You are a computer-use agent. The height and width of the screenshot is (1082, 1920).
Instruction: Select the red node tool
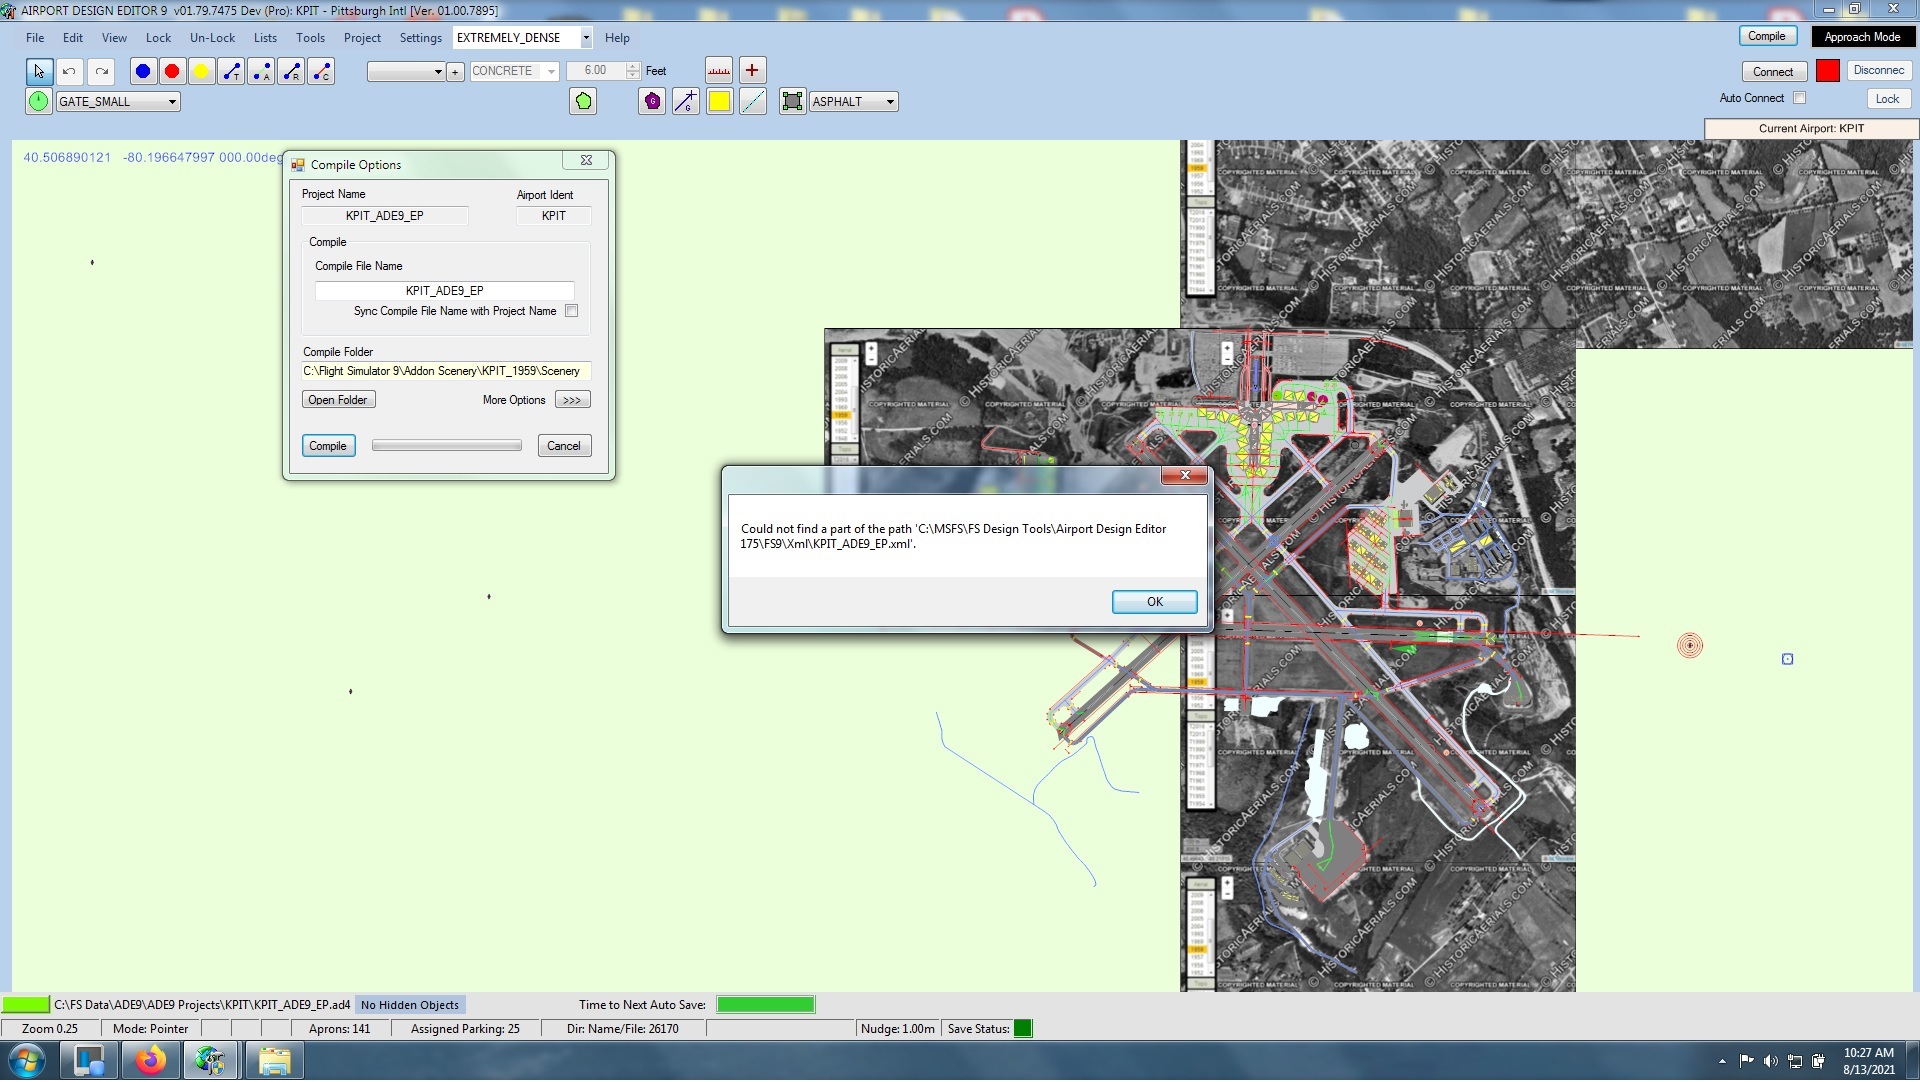click(172, 71)
